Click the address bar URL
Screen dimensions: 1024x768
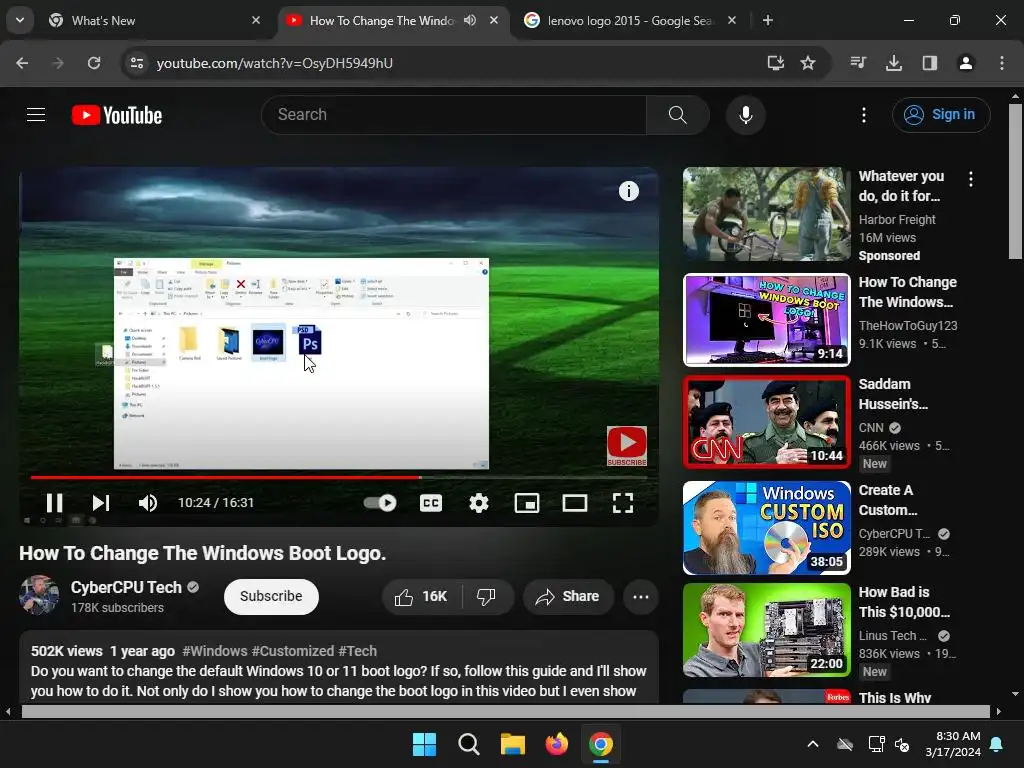(275, 63)
